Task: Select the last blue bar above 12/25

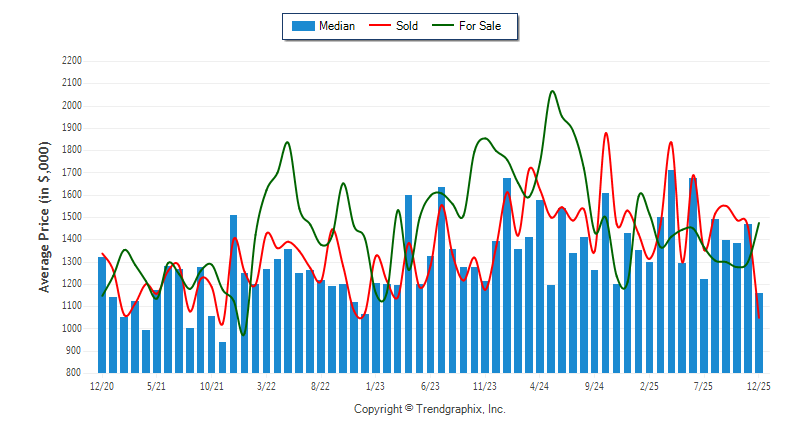Action: tap(760, 332)
